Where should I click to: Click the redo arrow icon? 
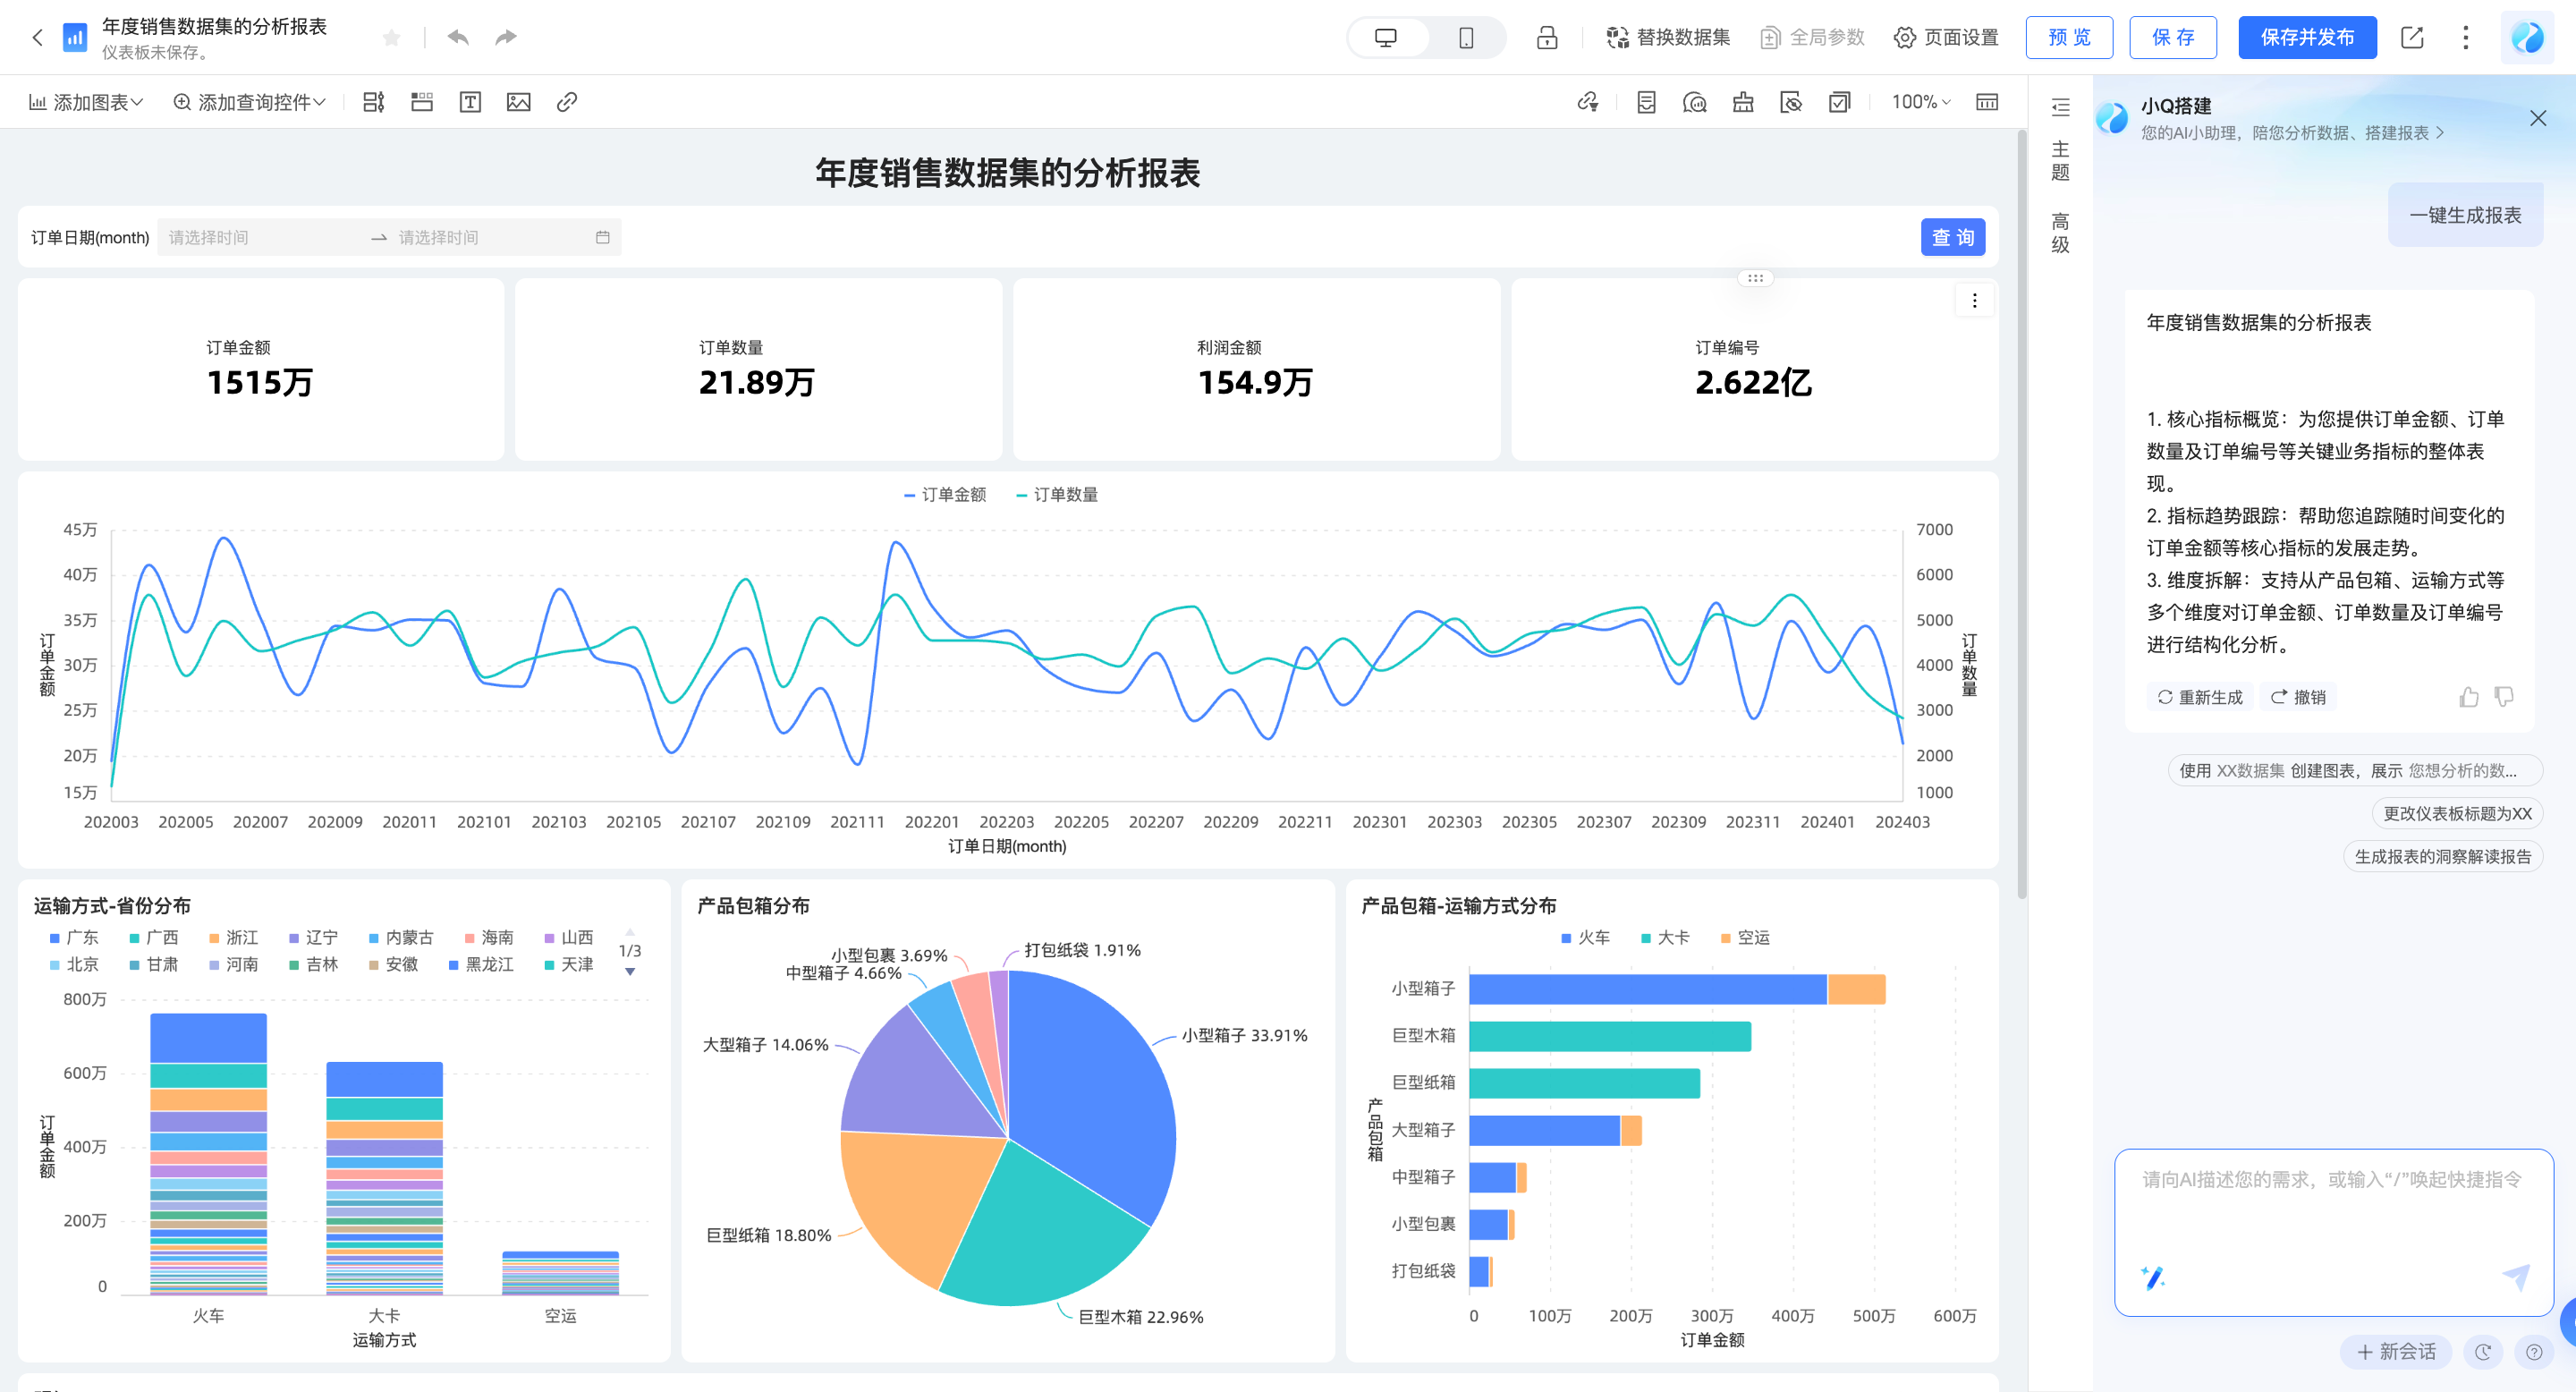pyautogui.click(x=506, y=38)
